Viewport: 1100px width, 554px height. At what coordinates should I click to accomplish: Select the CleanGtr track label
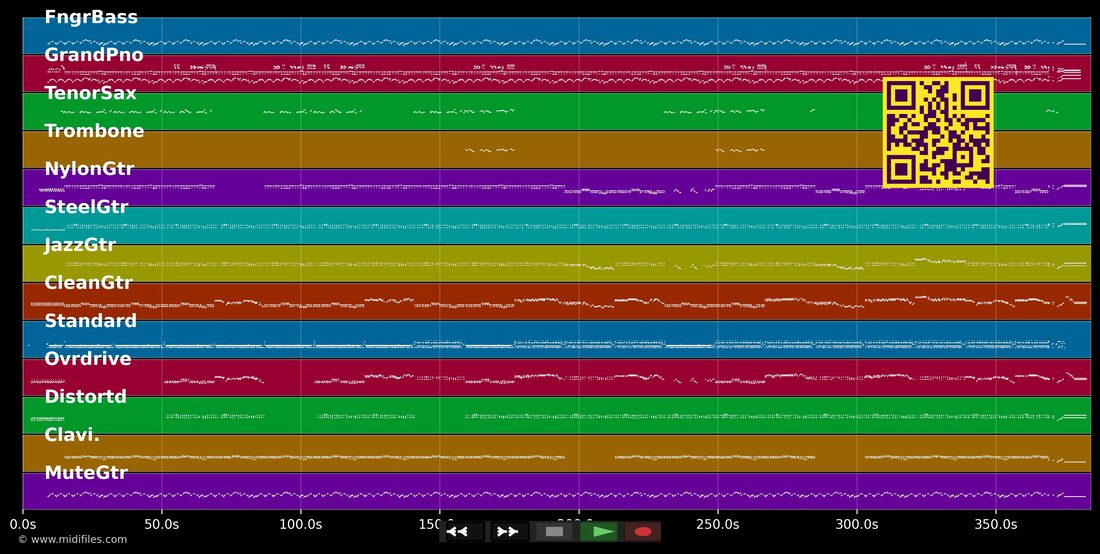click(88, 283)
